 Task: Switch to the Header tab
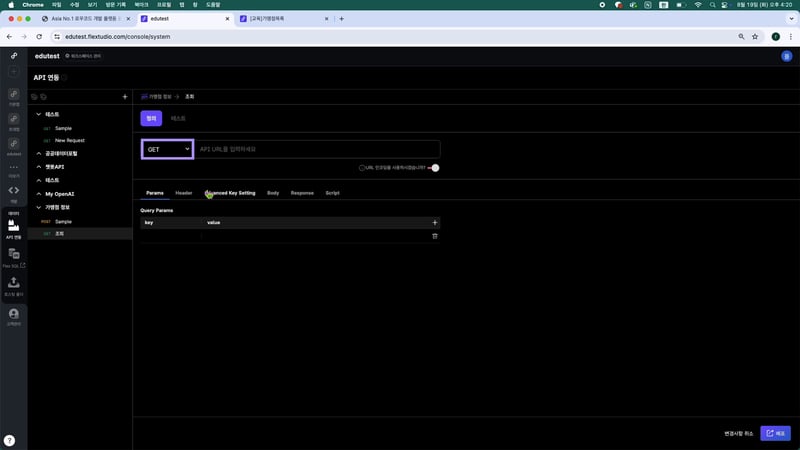pyautogui.click(x=183, y=193)
